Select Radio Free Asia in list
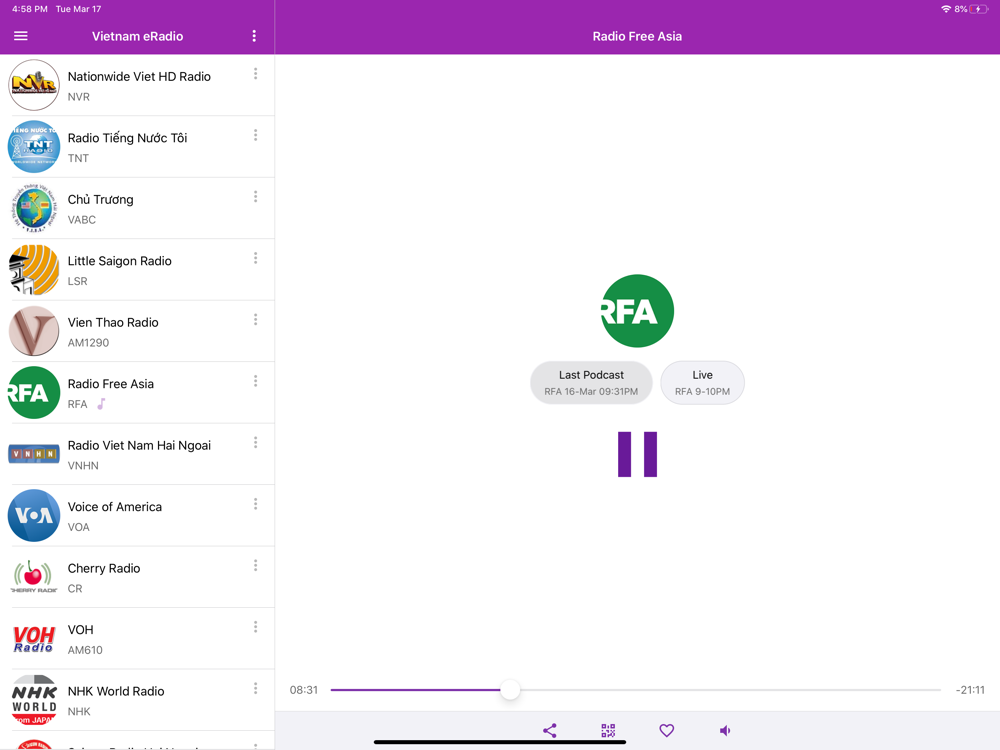 tap(137, 392)
